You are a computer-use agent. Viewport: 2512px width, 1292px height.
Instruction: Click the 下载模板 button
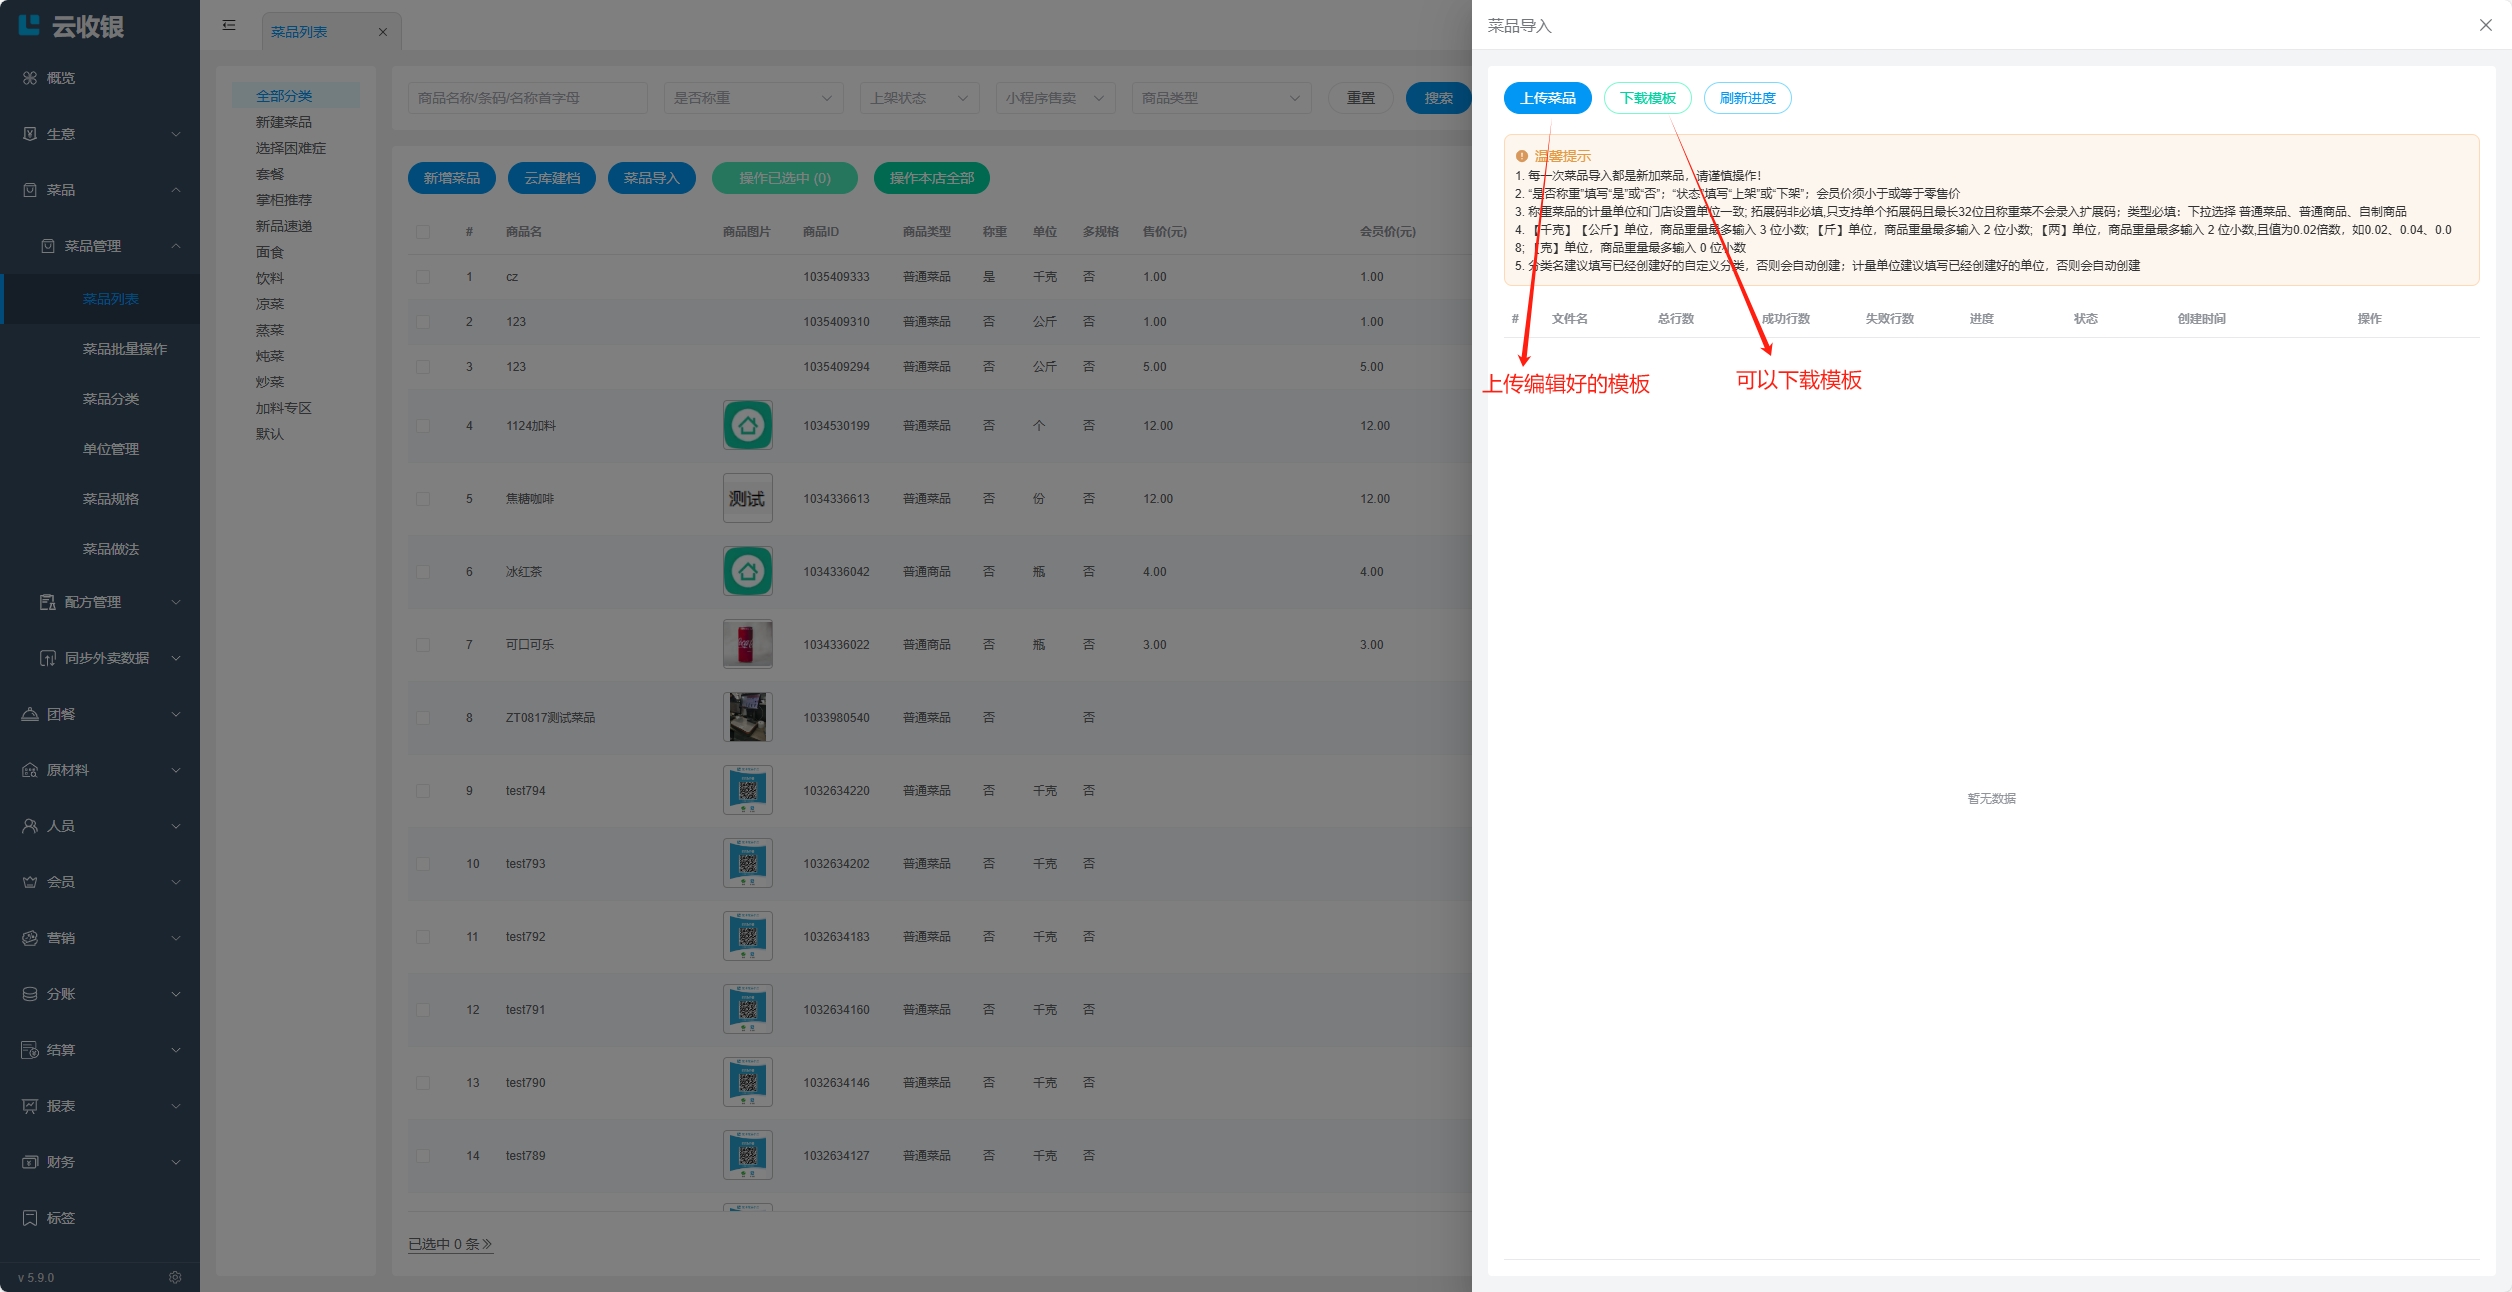click(1647, 98)
